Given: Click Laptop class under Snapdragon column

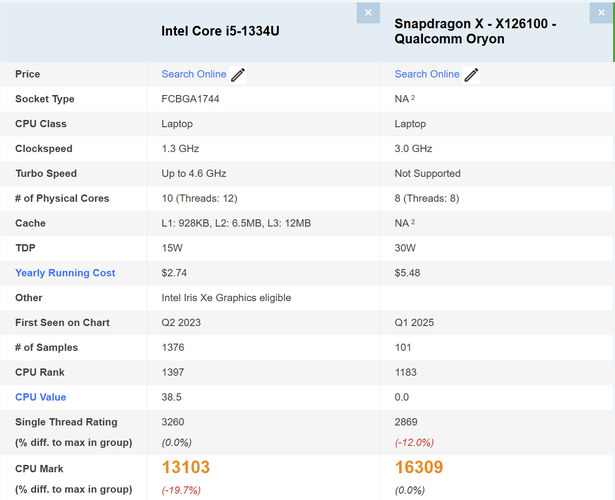Looking at the screenshot, I should point(410,124).
